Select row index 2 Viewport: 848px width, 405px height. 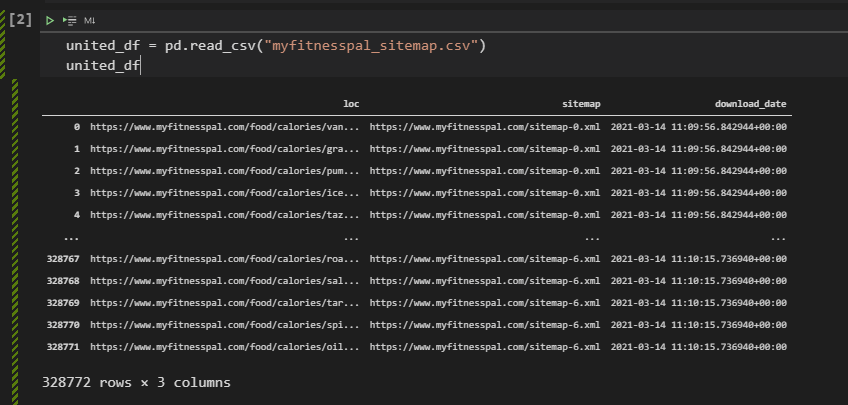[x=77, y=171]
